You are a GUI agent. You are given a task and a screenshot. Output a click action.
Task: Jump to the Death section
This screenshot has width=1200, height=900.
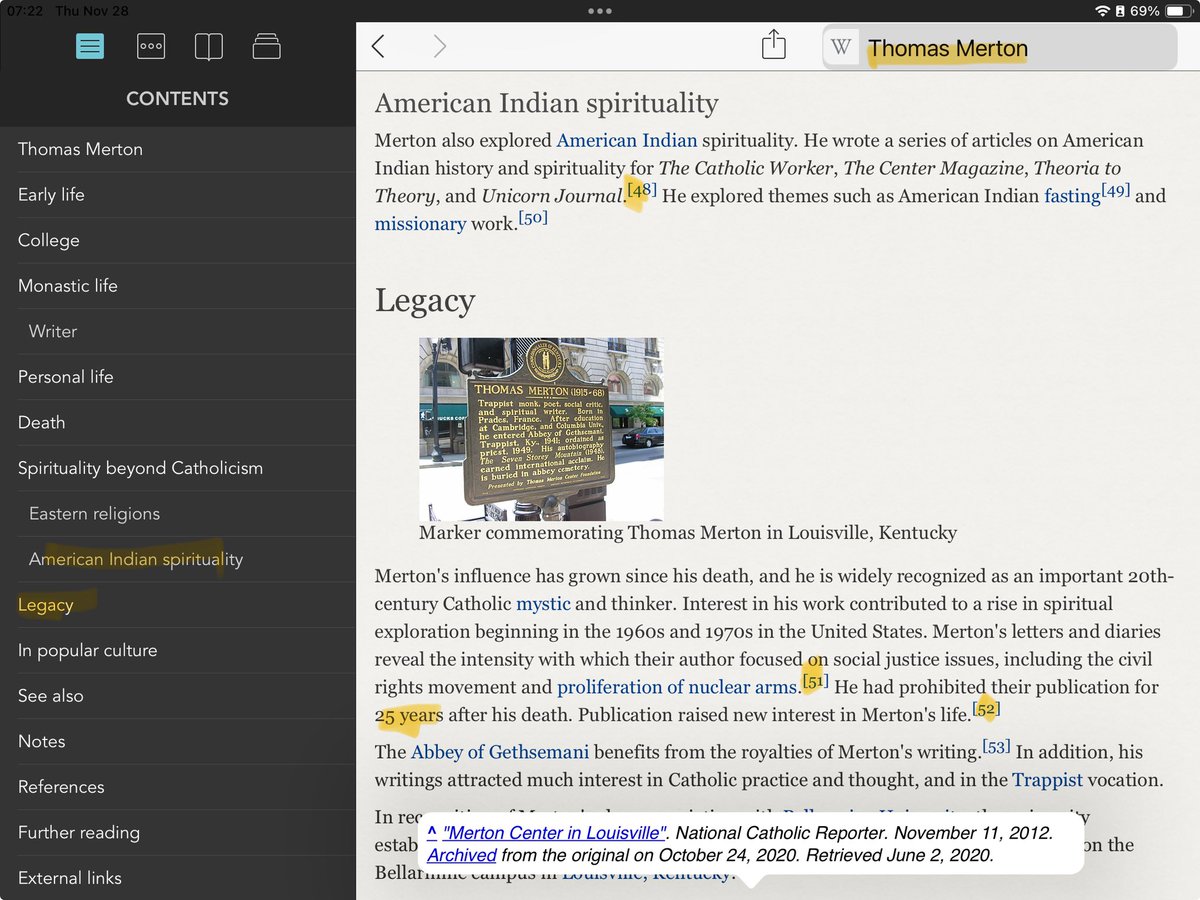(x=178, y=422)
